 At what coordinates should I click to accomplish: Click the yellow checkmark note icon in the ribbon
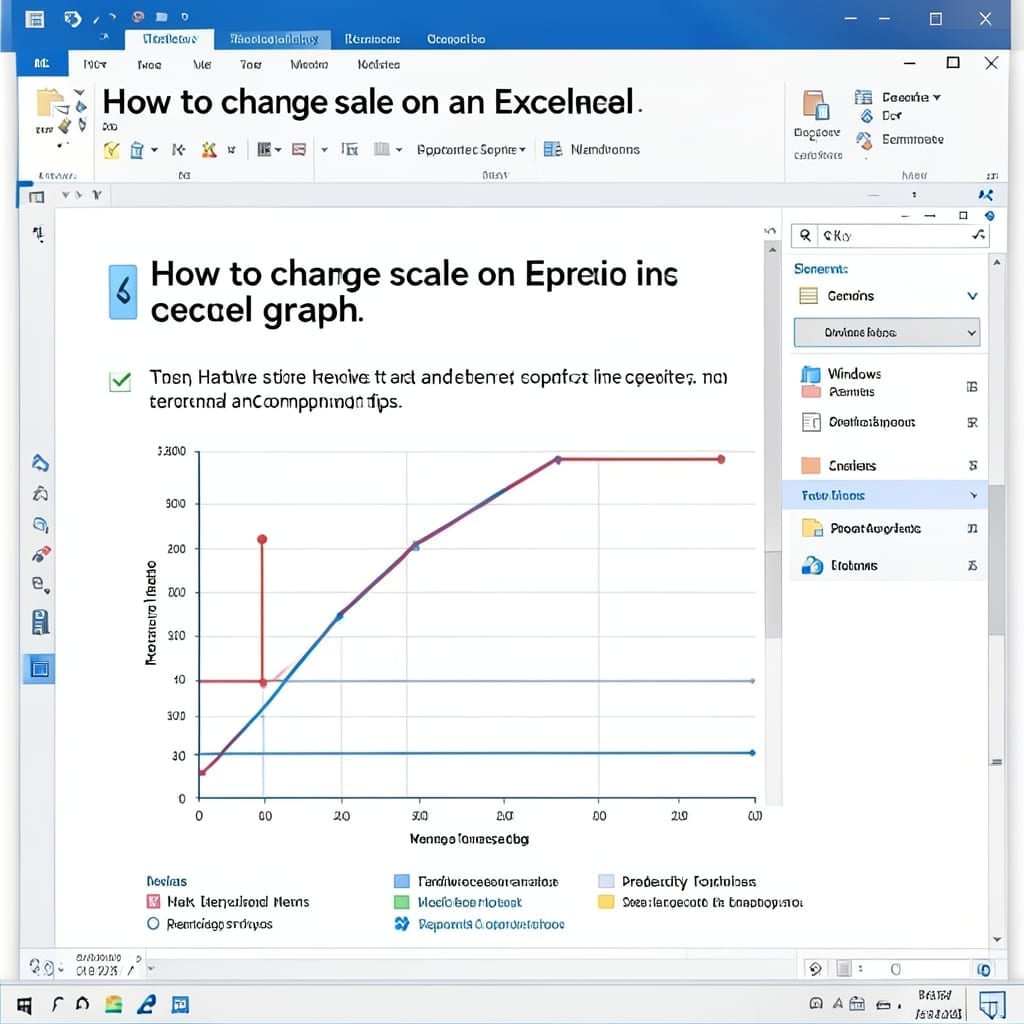[112, 150]
